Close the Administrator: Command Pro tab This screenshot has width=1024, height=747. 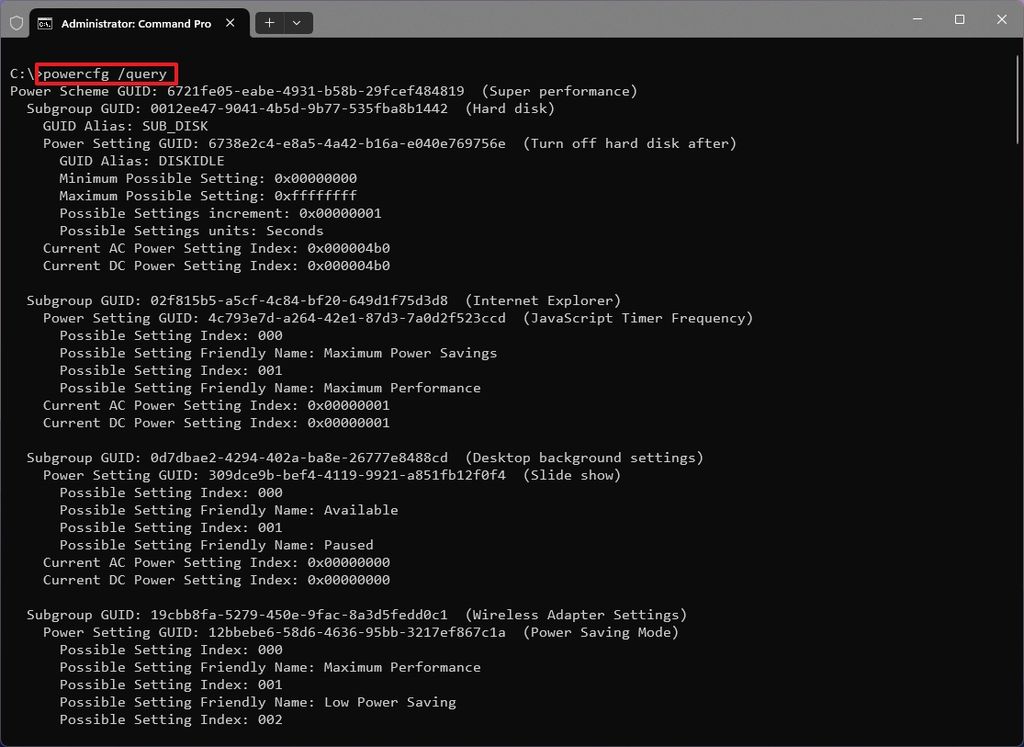(x=230, y=22)
